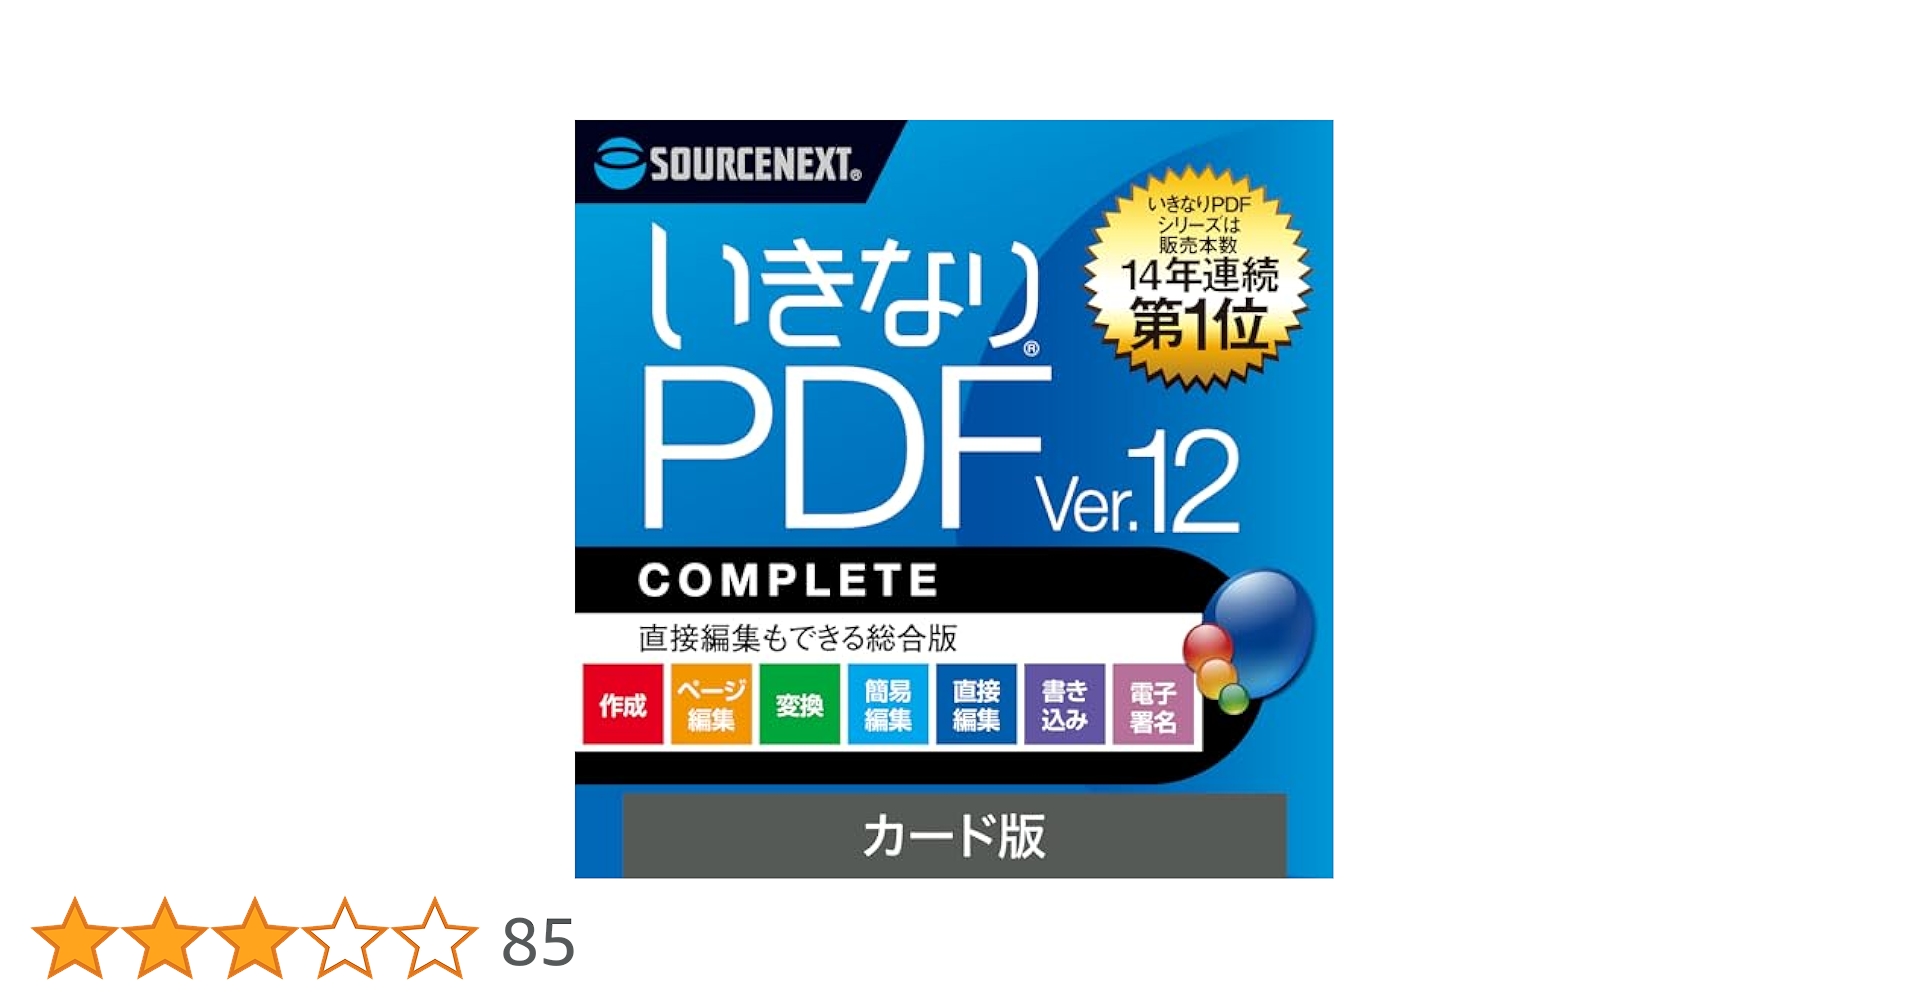The image size is (1910, 1000).
Task: Click the third filled rating star
Action: (254, 939)
